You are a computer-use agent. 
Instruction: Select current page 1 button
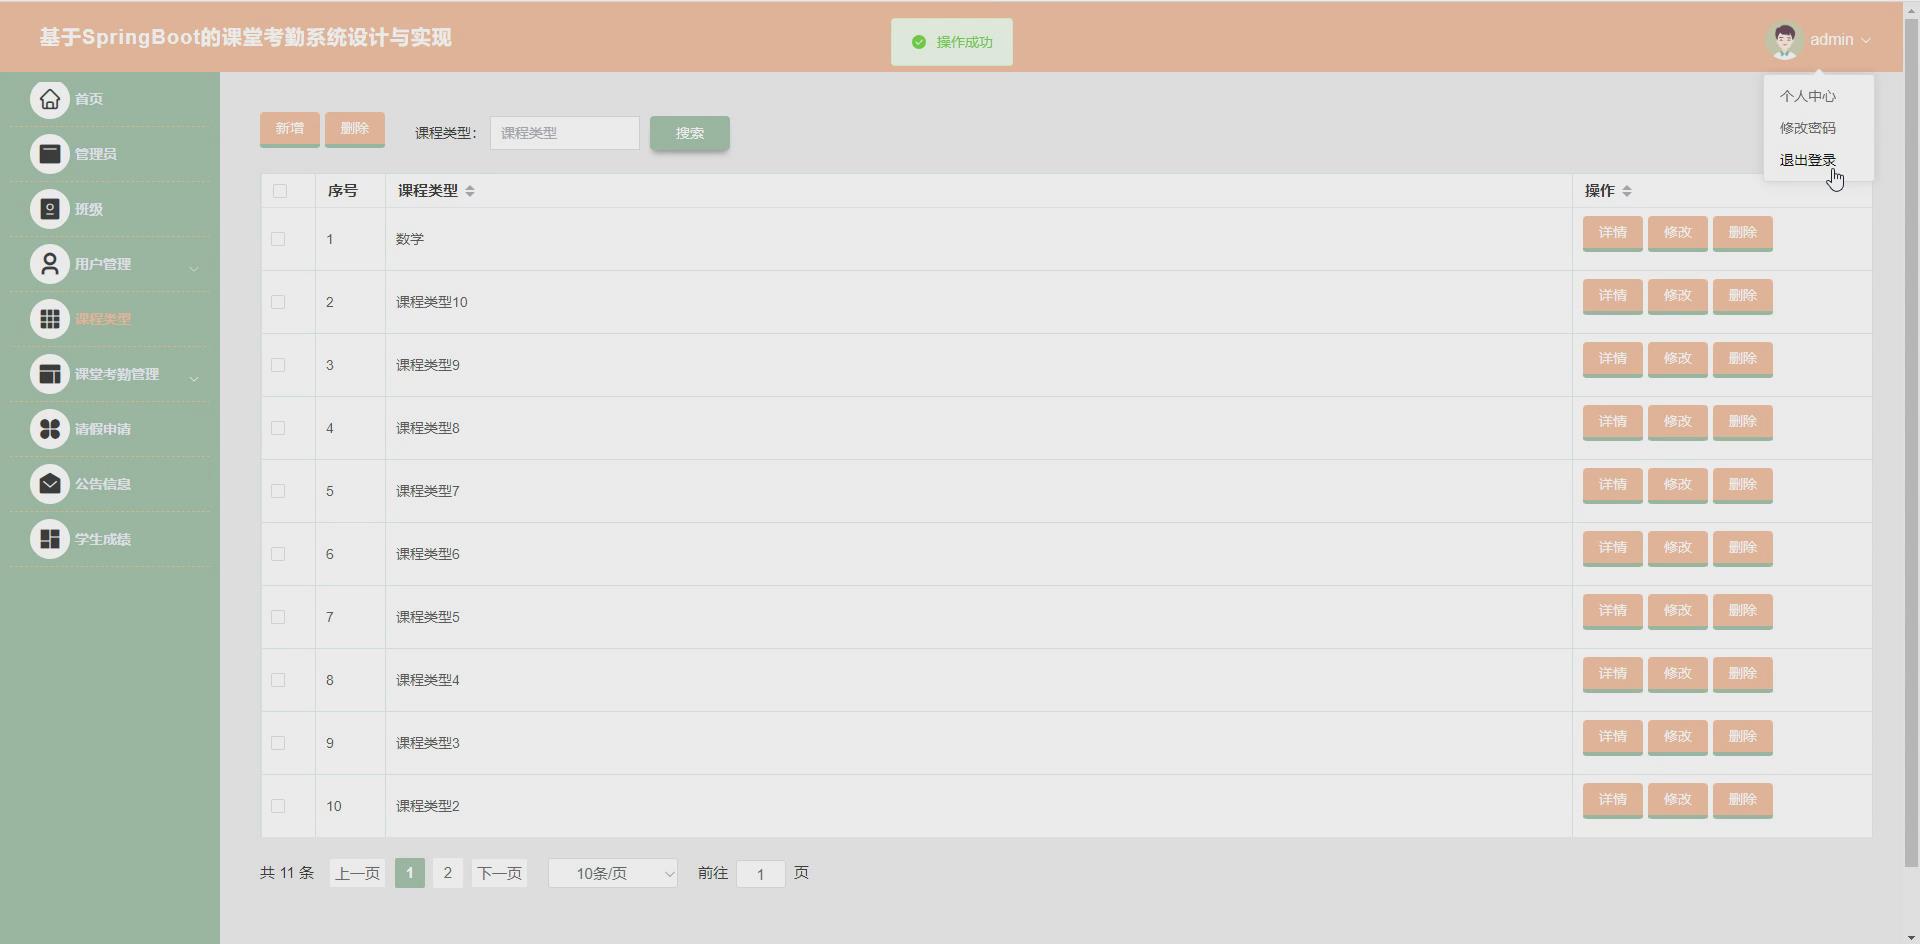pos(409,873)
